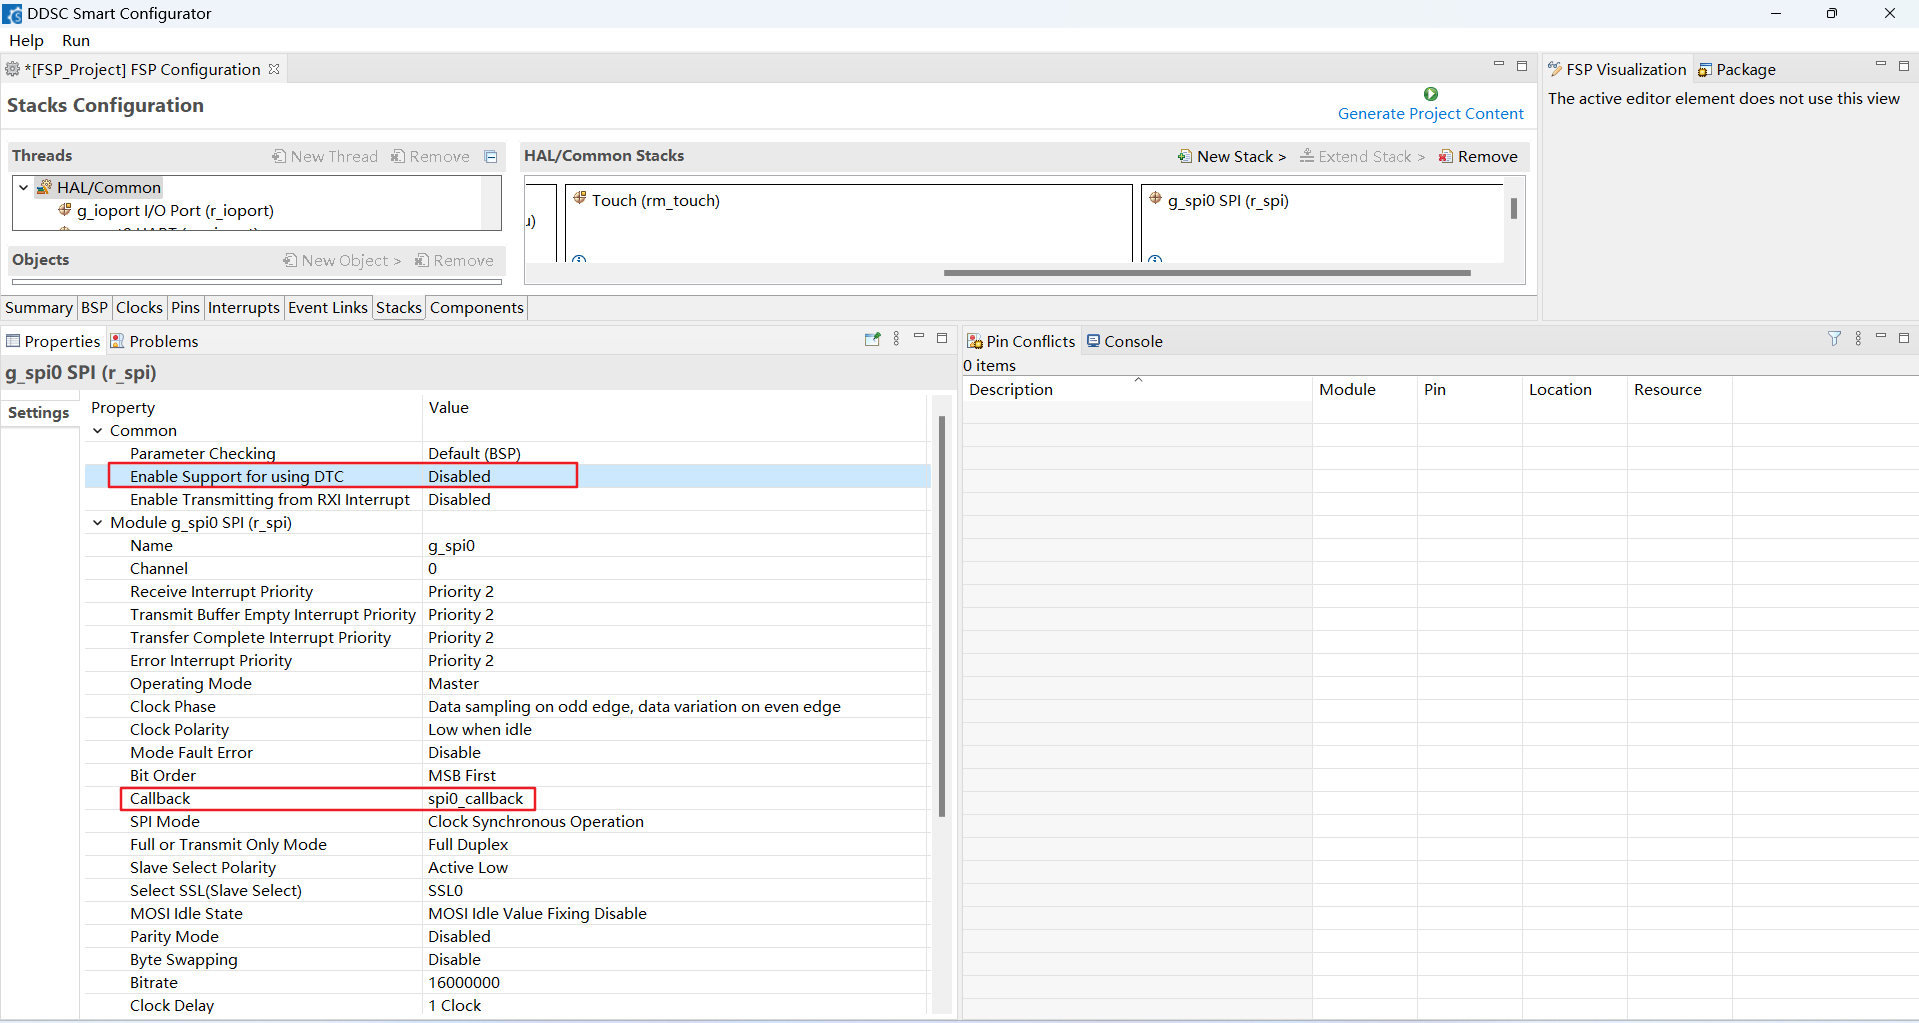Screen dimensions: 1919x1023
Task: Click New Stack button in HAL/Common Stacks
Action: (1232, 156)
